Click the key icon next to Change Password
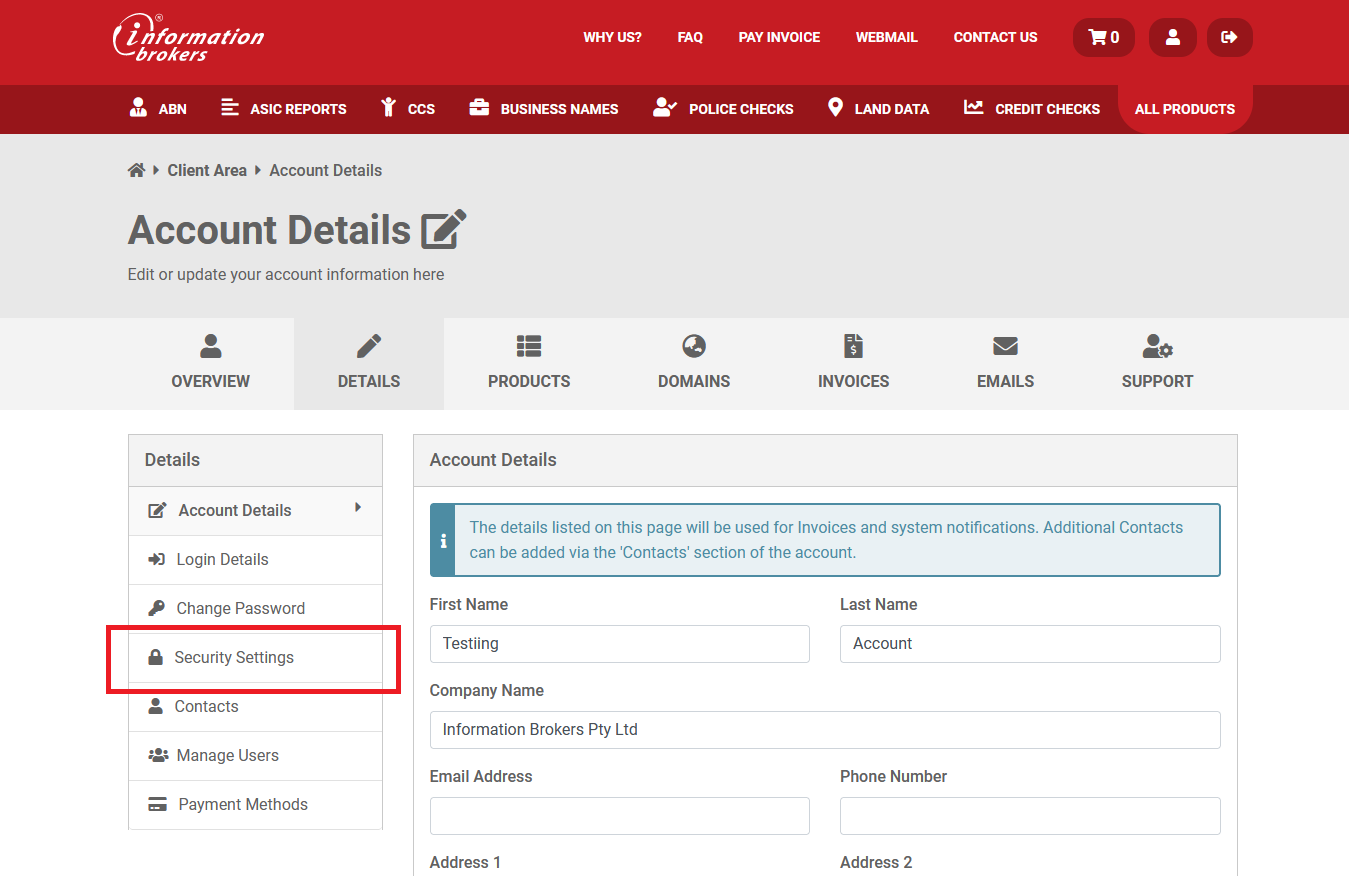Image resolution: width=1349 pixels, height=876 pixels. click(156, 608)
